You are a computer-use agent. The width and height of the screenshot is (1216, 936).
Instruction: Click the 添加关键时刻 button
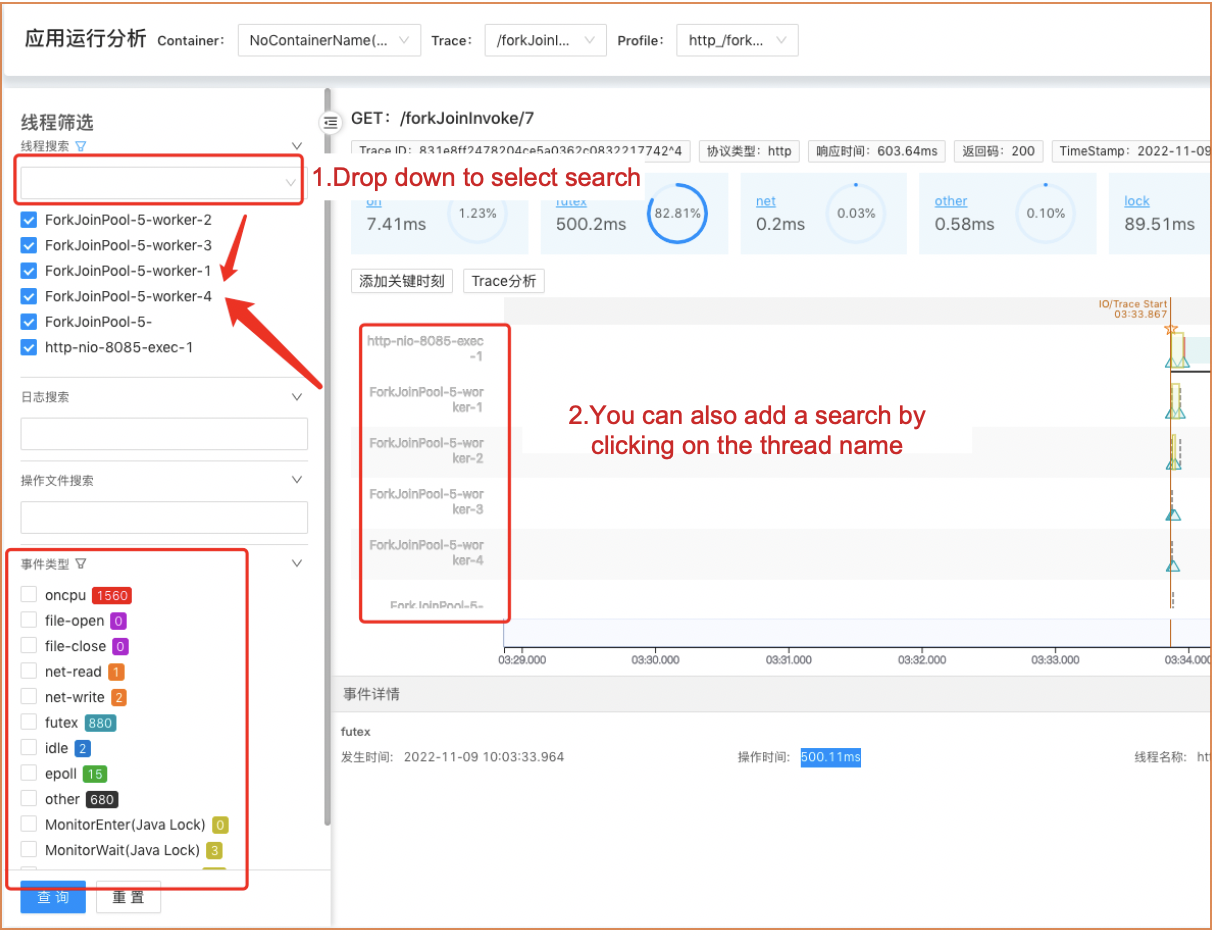(x=402, y=281)
